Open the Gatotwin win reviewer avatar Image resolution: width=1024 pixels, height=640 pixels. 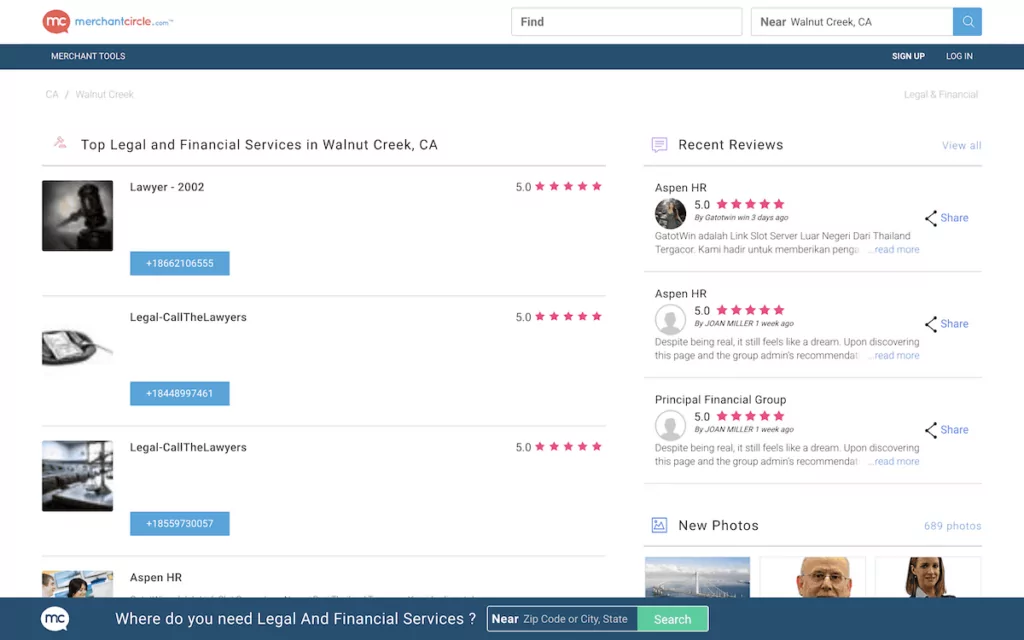pos(670,213)
